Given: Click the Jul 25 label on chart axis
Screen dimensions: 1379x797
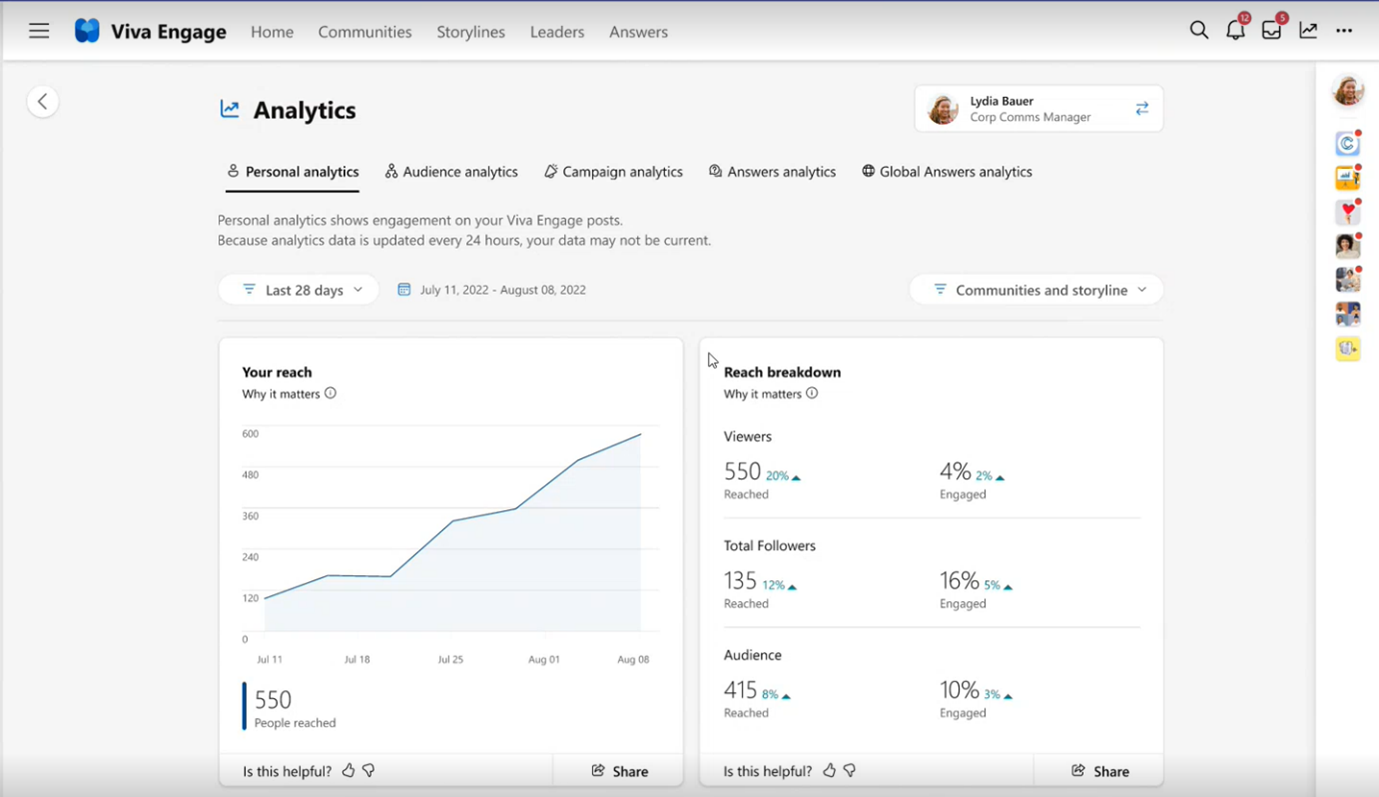Looking at the screenshot, I should tap(450, 660).
